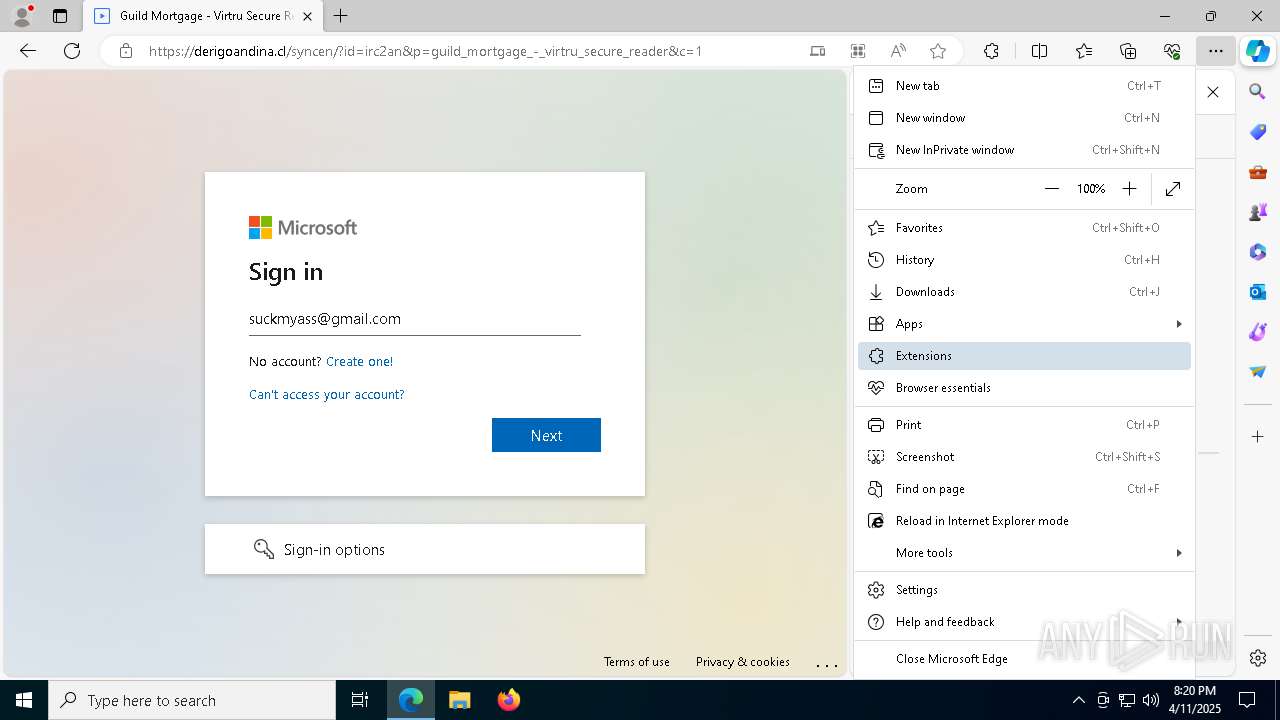Open Settings from the menu
The image size is (1280, 720).
click(1024, 590)
